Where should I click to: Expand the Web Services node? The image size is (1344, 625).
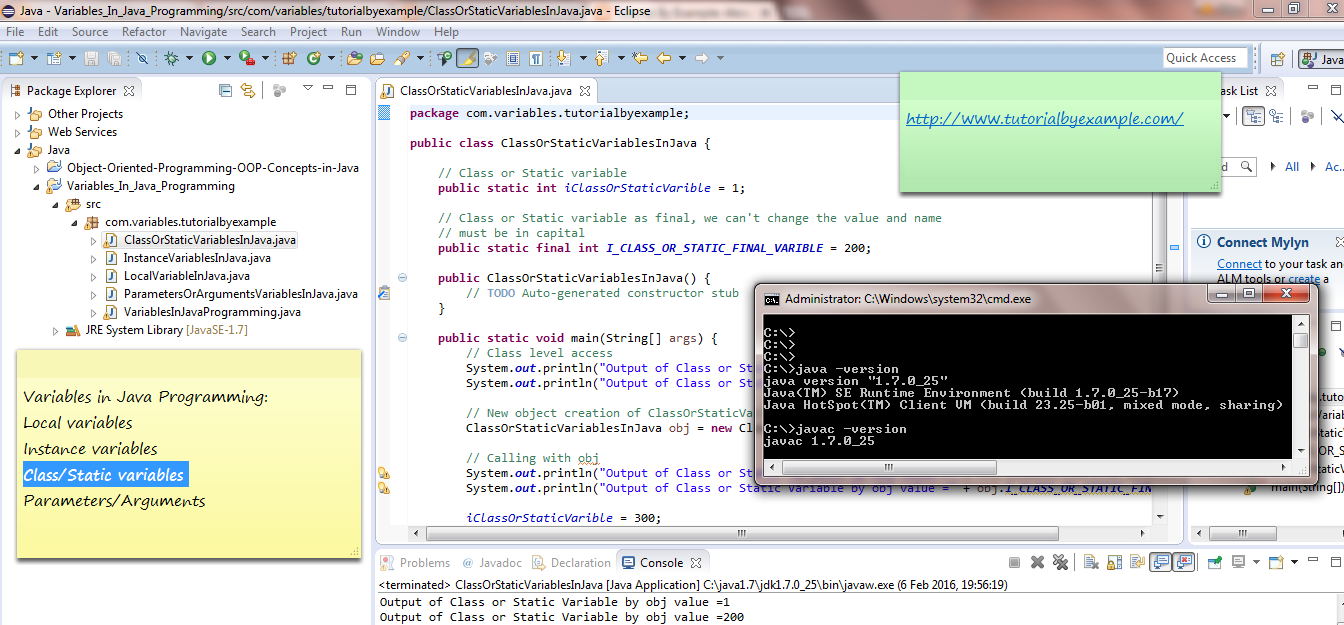tap(17, 132)
